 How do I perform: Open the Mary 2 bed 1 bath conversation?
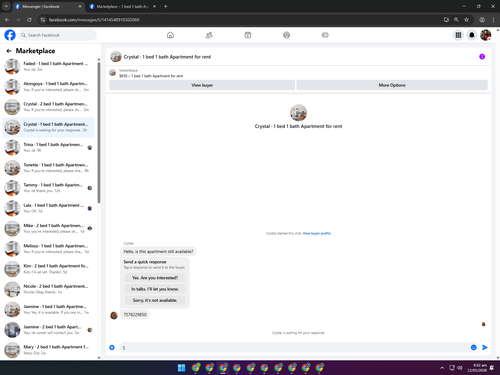click(49, 350)
